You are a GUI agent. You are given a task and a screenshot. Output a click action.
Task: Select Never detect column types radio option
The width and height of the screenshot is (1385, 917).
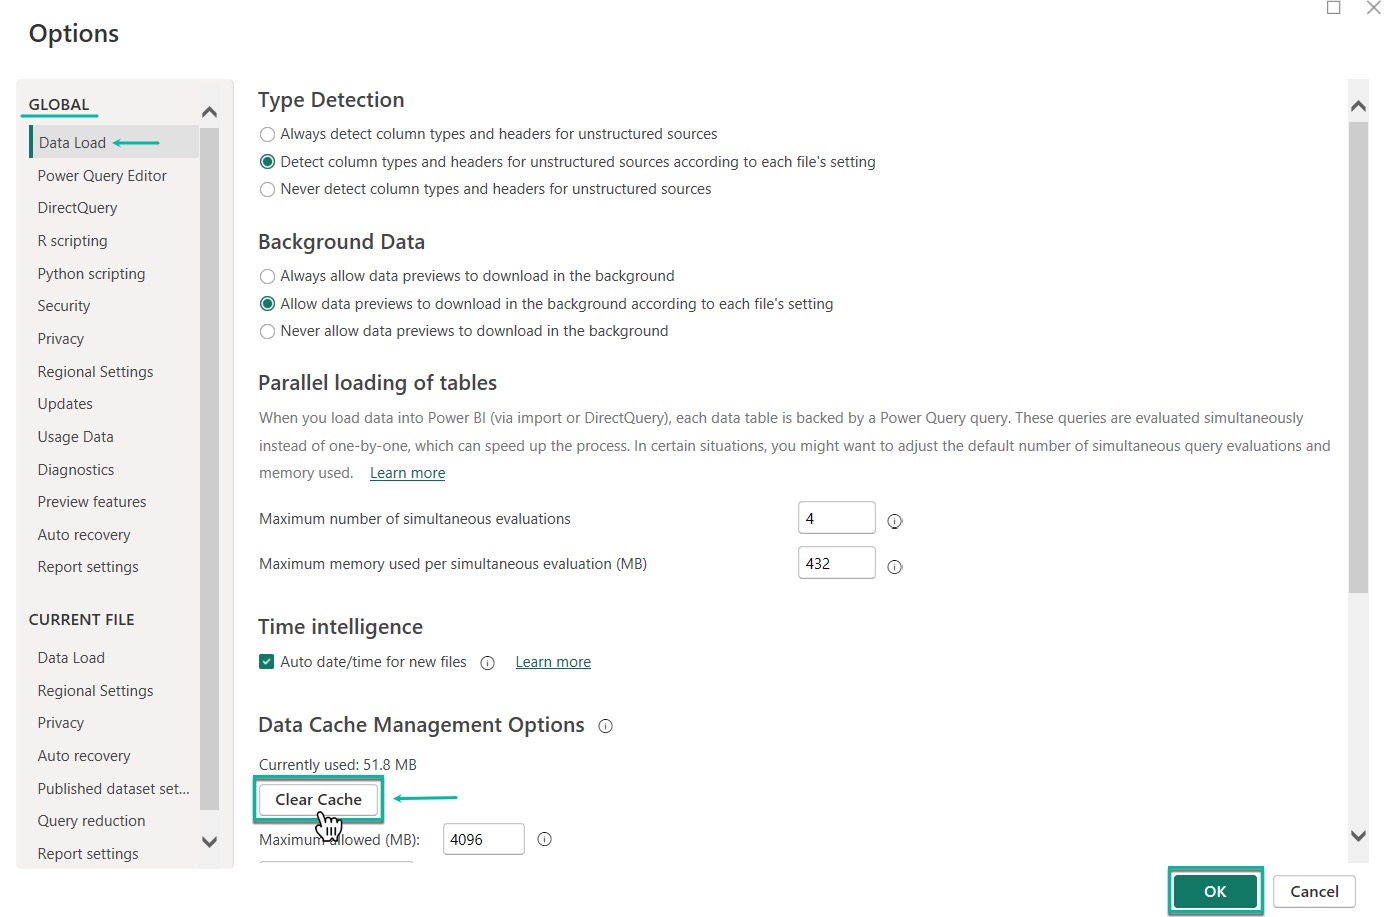267,190
